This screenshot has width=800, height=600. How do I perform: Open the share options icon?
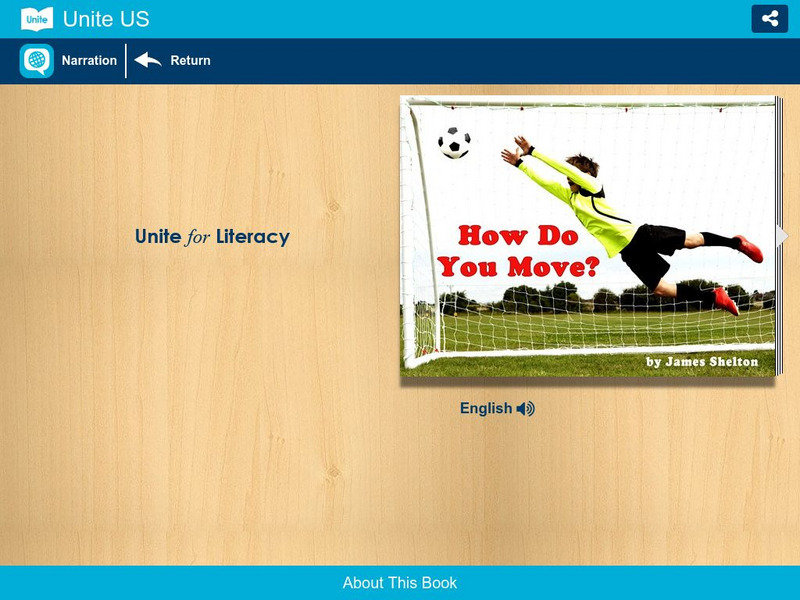[769, 19]
